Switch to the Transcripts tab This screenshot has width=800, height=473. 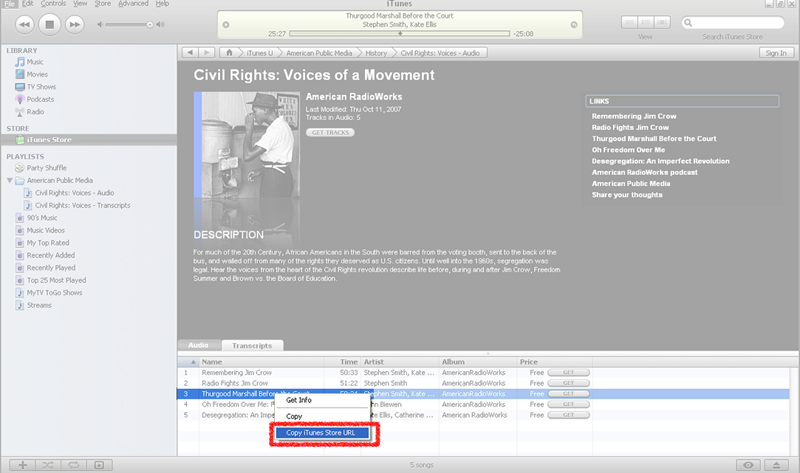click(252, 345)
